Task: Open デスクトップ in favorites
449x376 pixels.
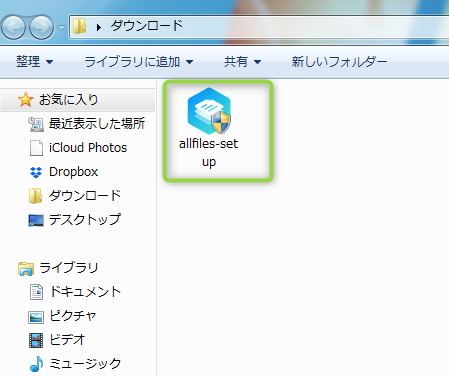Action: (85, 220)
